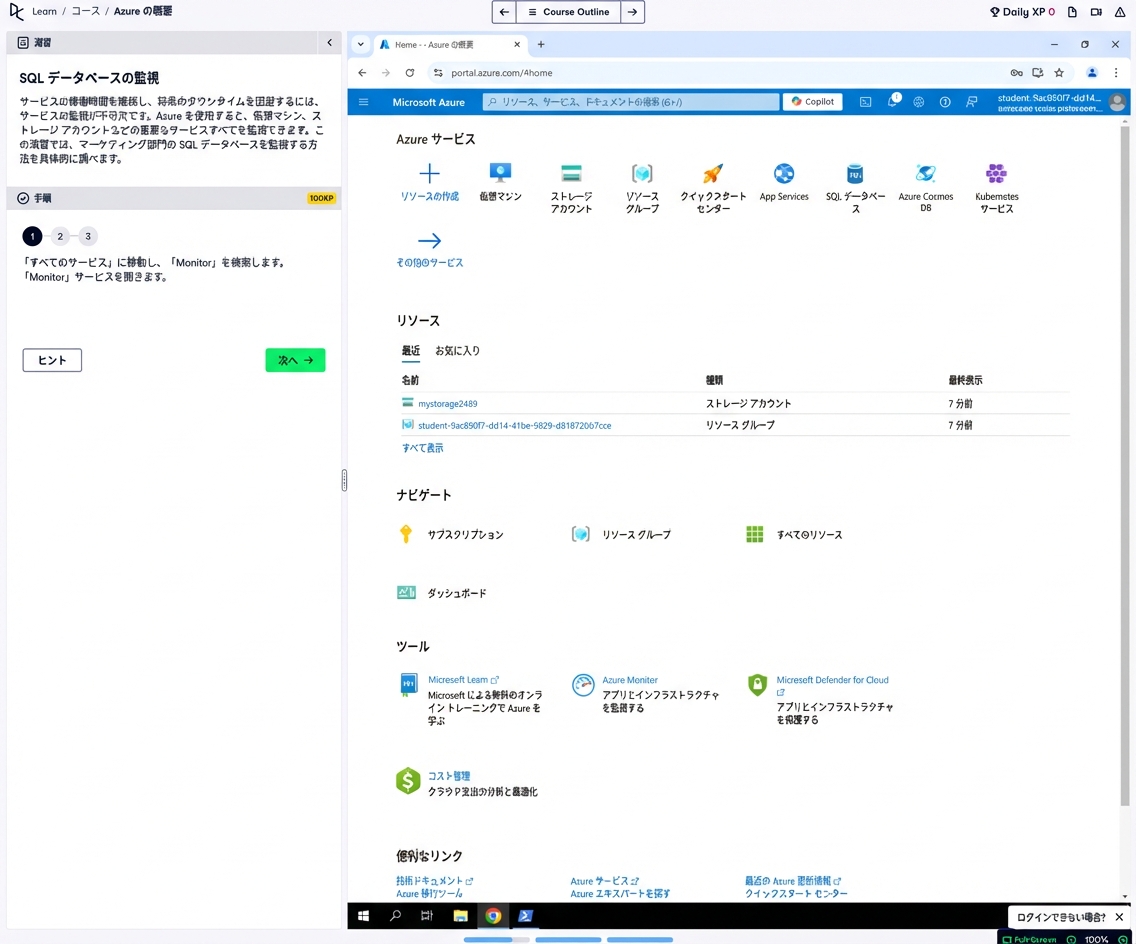Open File Explorer from the taskbar
Screen dimensions: 1136x944
pos(460,916)
